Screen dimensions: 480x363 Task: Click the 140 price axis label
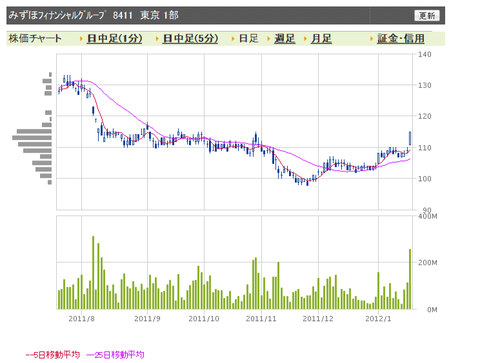425,54
